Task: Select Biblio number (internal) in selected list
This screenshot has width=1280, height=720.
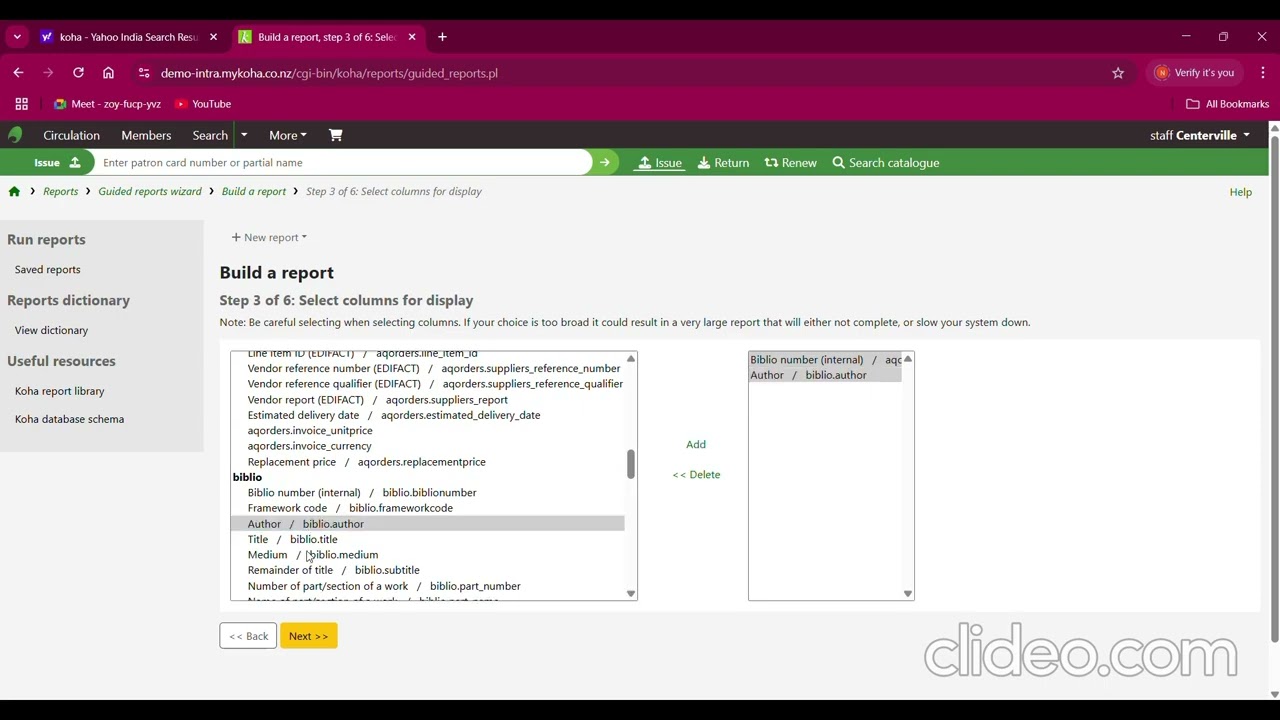Action: coord(825,360)
